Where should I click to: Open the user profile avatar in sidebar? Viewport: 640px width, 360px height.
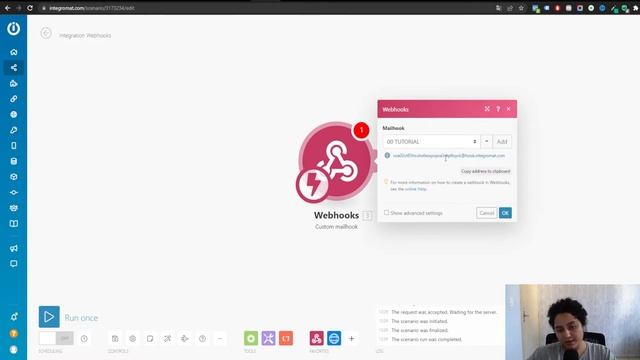point(13,350)
